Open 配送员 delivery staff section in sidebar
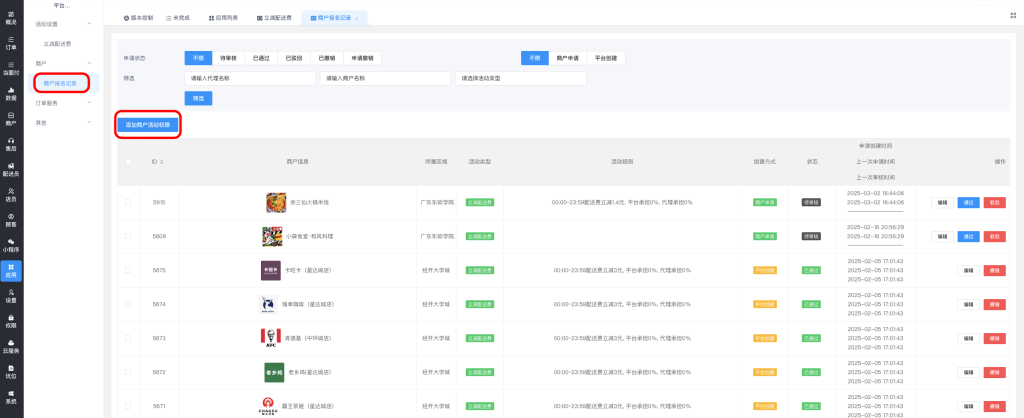Image resolution: width=1024 pixels, height=418 pixels. click(11, 169)
